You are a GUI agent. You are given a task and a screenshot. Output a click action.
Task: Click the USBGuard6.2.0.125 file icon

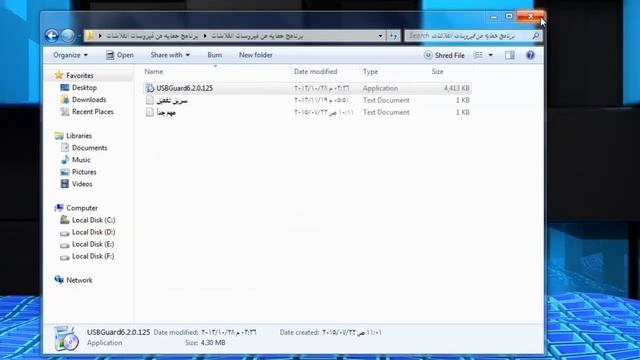pyautogui.click(x=150, y=88)
